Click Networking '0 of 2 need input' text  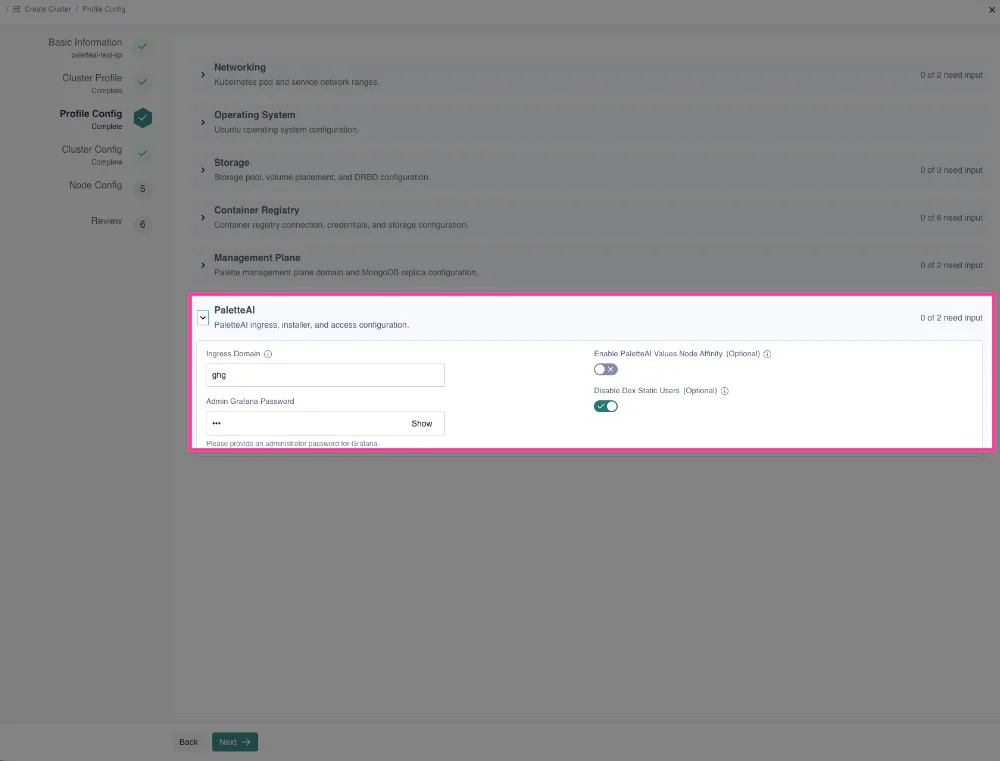pyautogui.click(x=951, y=75)
